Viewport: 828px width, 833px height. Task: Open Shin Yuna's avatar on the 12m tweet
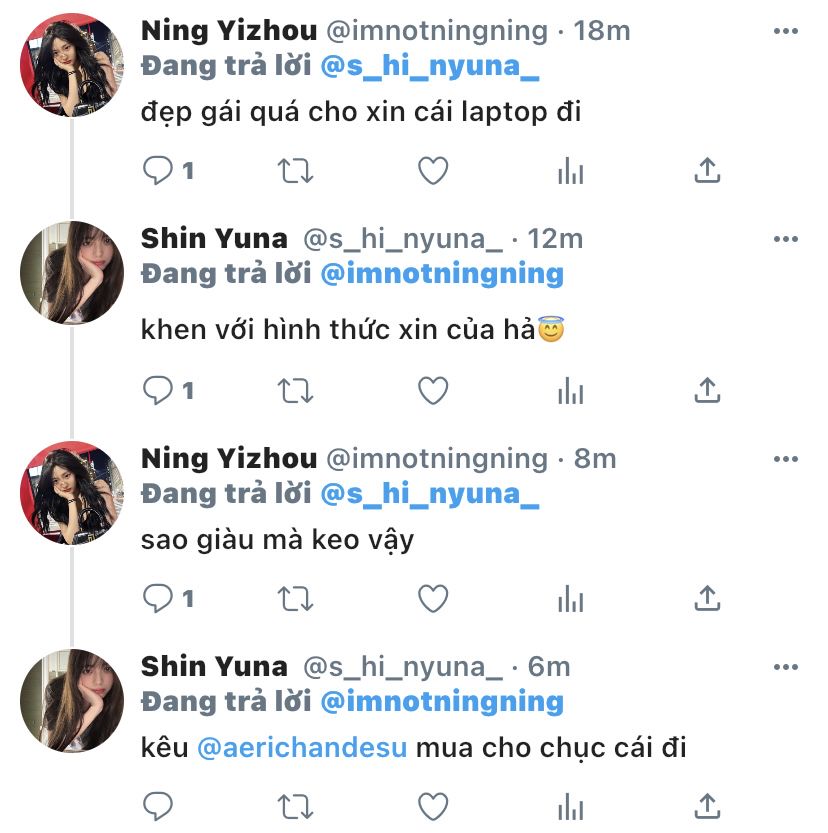72,274
